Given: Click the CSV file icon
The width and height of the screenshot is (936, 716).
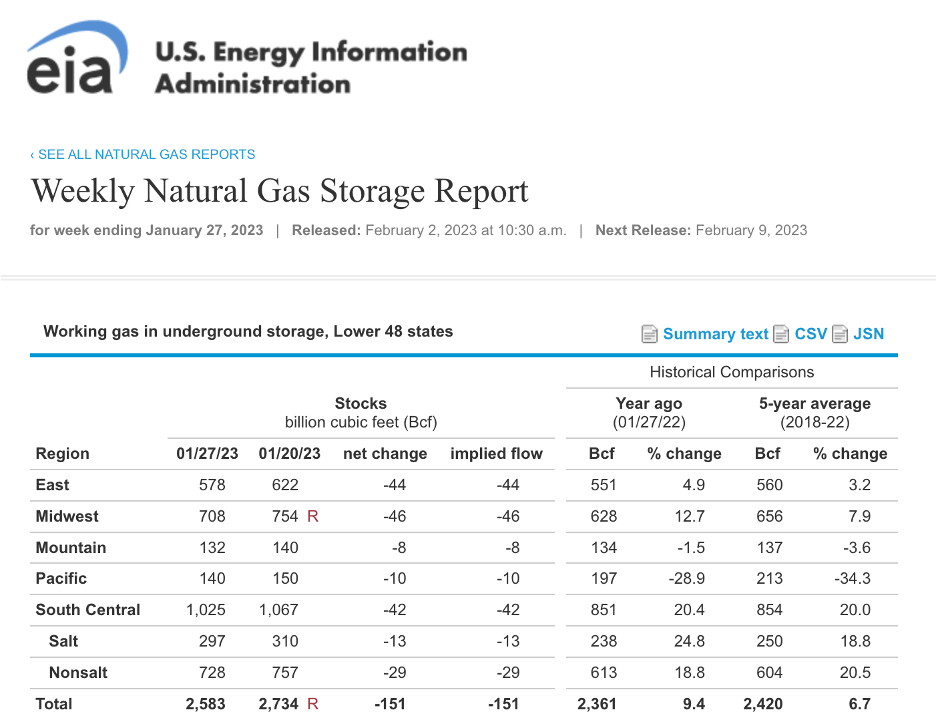Looking at the screenshot, I should point(782,334).
